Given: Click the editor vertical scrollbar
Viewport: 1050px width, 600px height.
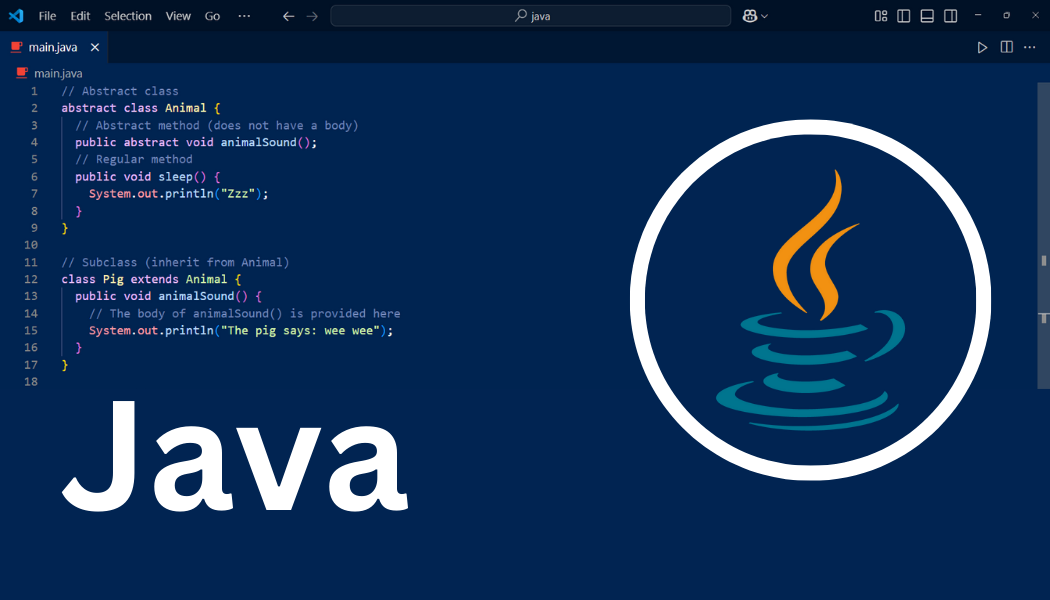Looking at the screenshot, I should tap(1043, 234).
